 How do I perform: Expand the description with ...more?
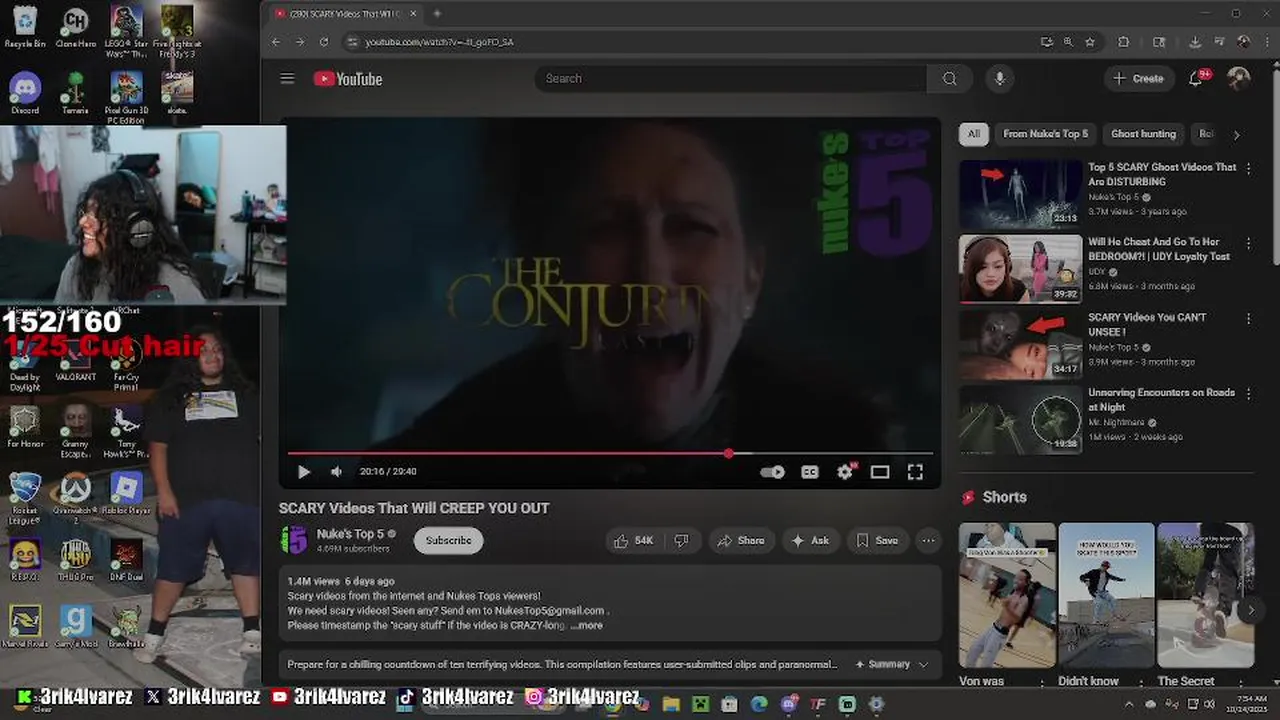588,625
